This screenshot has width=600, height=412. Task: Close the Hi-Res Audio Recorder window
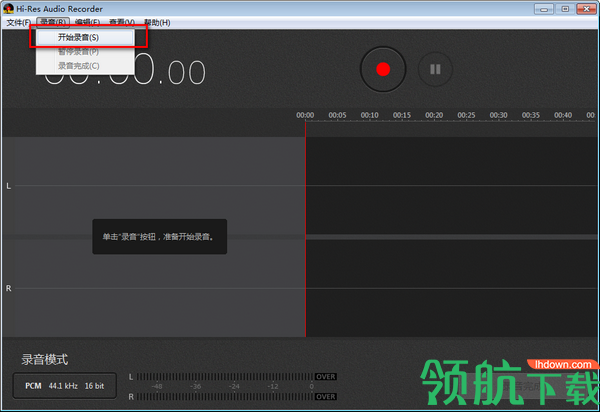click(586, 9)
